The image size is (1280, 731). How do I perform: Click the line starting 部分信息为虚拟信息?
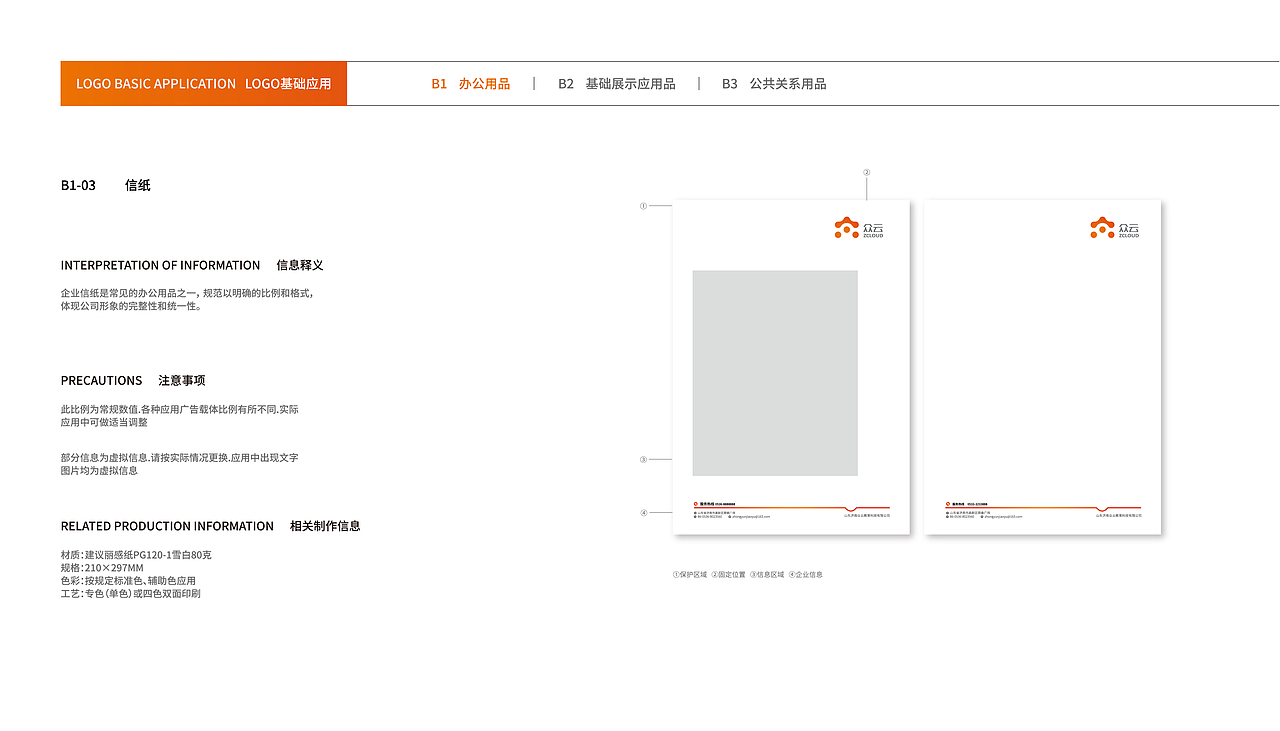(180, 457)
